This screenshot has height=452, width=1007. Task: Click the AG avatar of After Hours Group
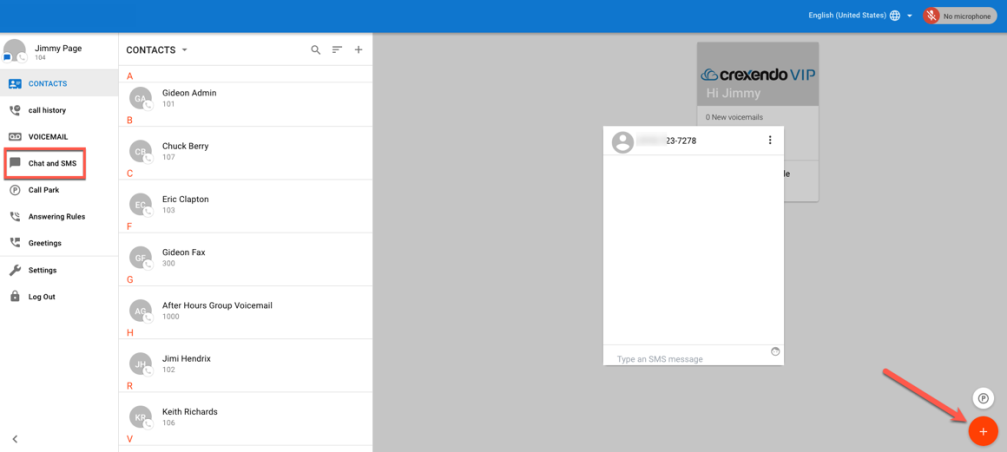coord(141,311)
